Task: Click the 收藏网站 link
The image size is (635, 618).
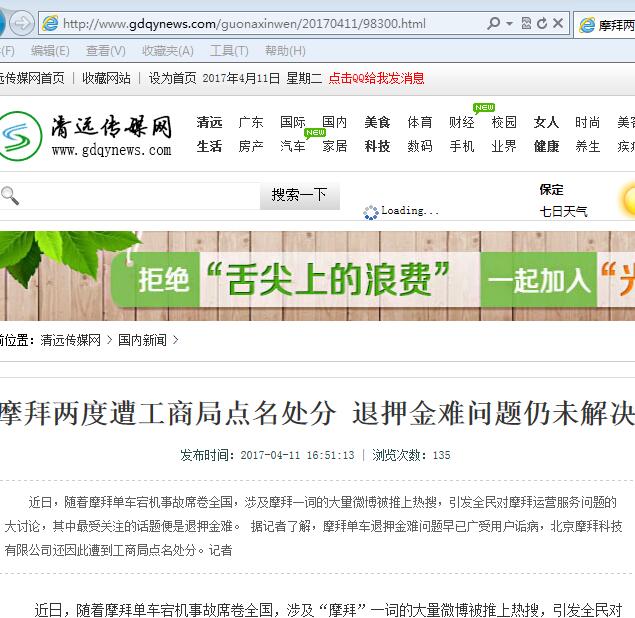Action: pyautogui.click(x=106, y=78)
